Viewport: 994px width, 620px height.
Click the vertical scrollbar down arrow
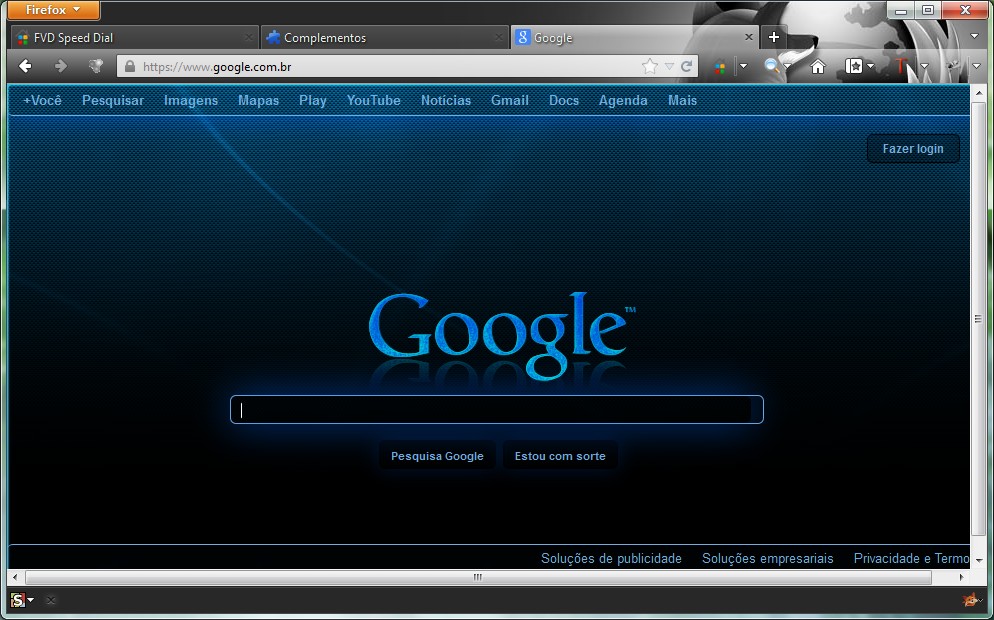coord(978,560)
